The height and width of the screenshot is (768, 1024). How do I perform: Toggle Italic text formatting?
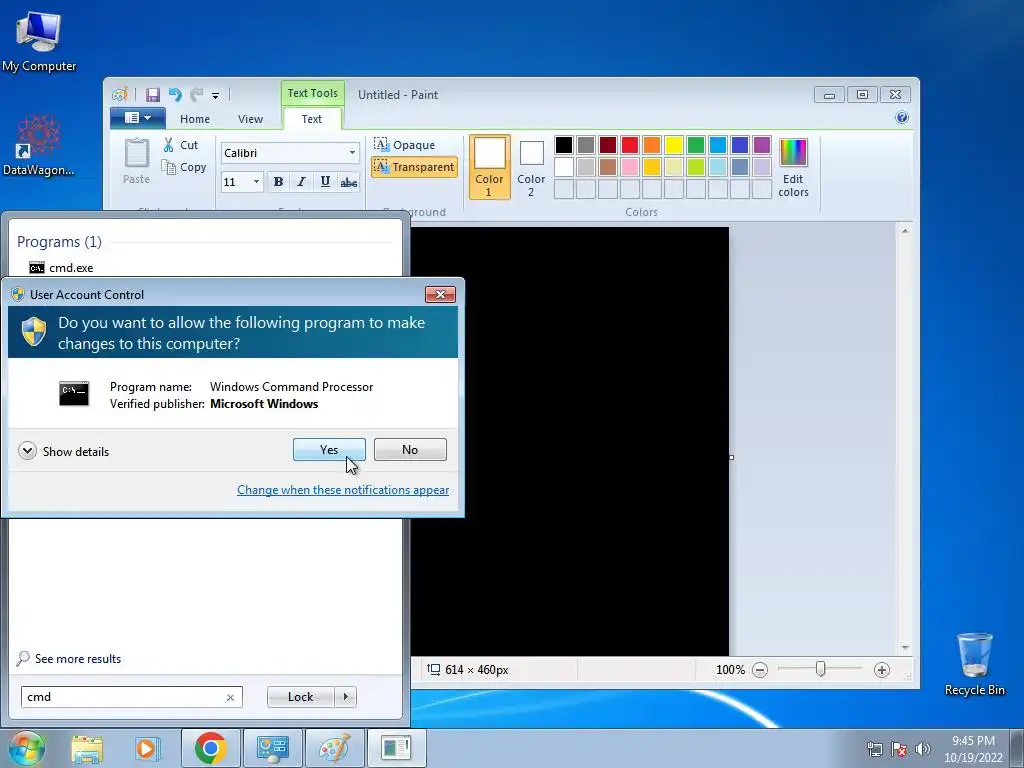[301, 182]
